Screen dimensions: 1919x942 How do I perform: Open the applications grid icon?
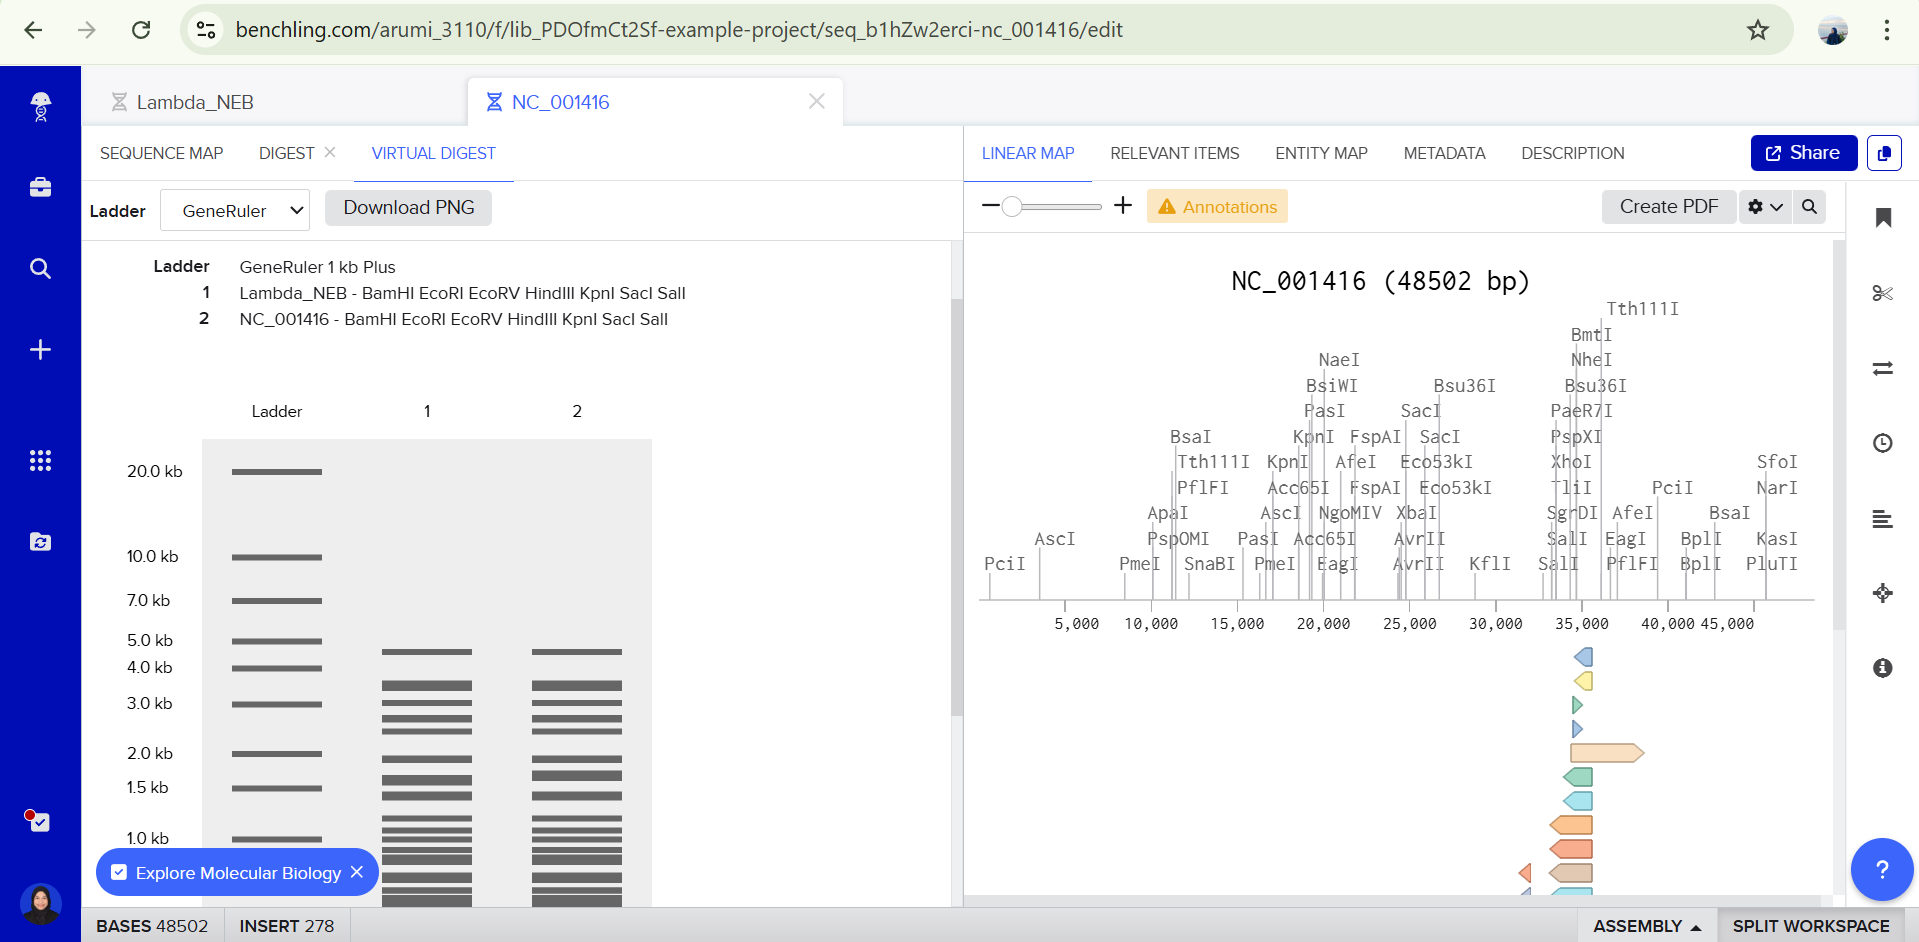[40, 460]
